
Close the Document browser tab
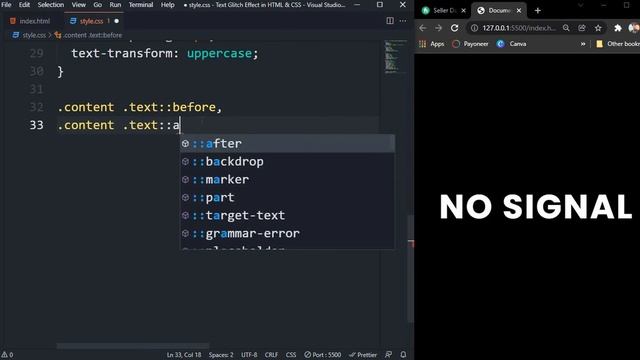point(519,11)
